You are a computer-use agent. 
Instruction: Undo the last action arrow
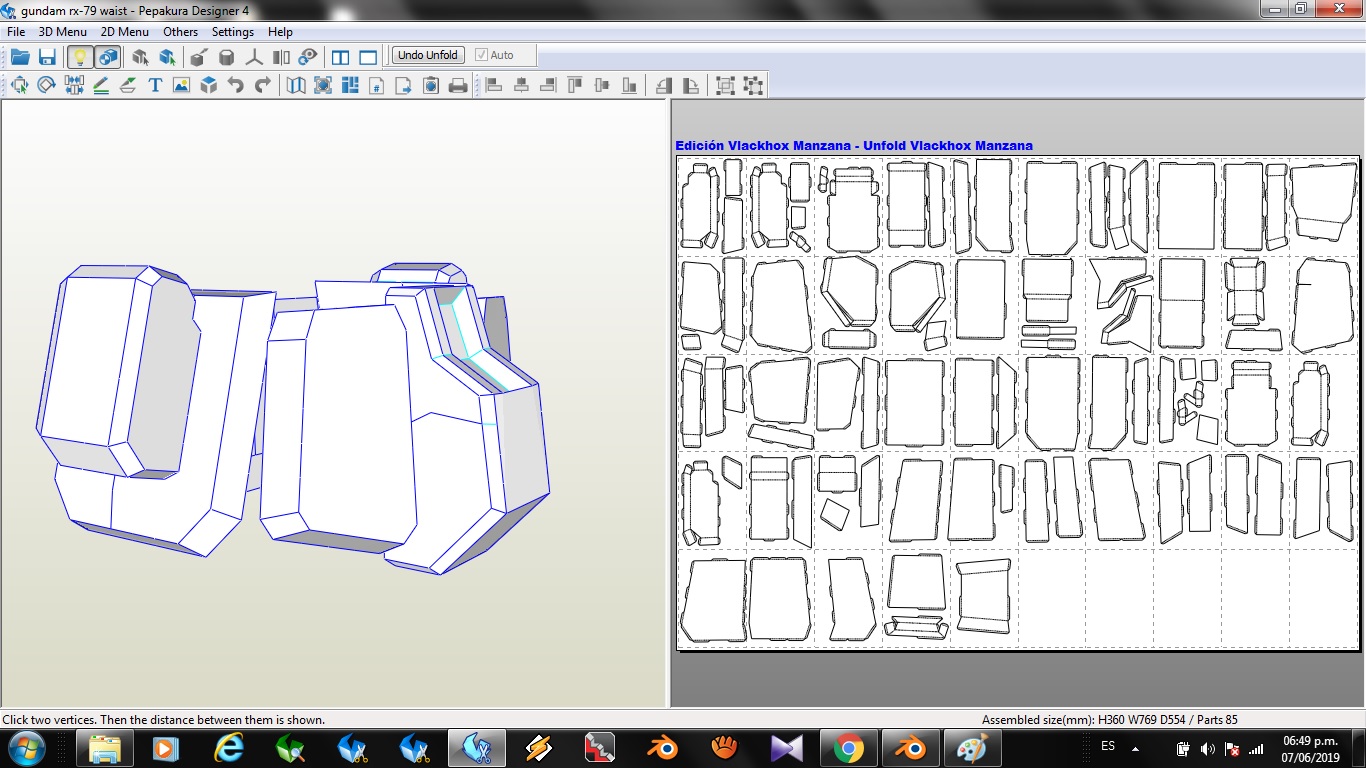(236, 85)
